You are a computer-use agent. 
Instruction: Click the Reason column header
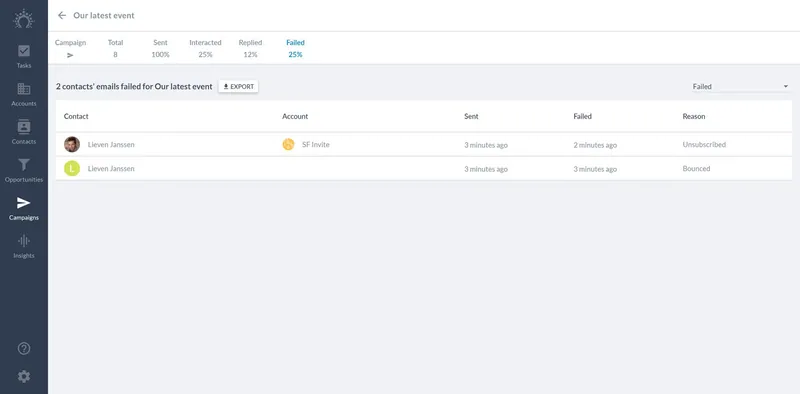694,116
